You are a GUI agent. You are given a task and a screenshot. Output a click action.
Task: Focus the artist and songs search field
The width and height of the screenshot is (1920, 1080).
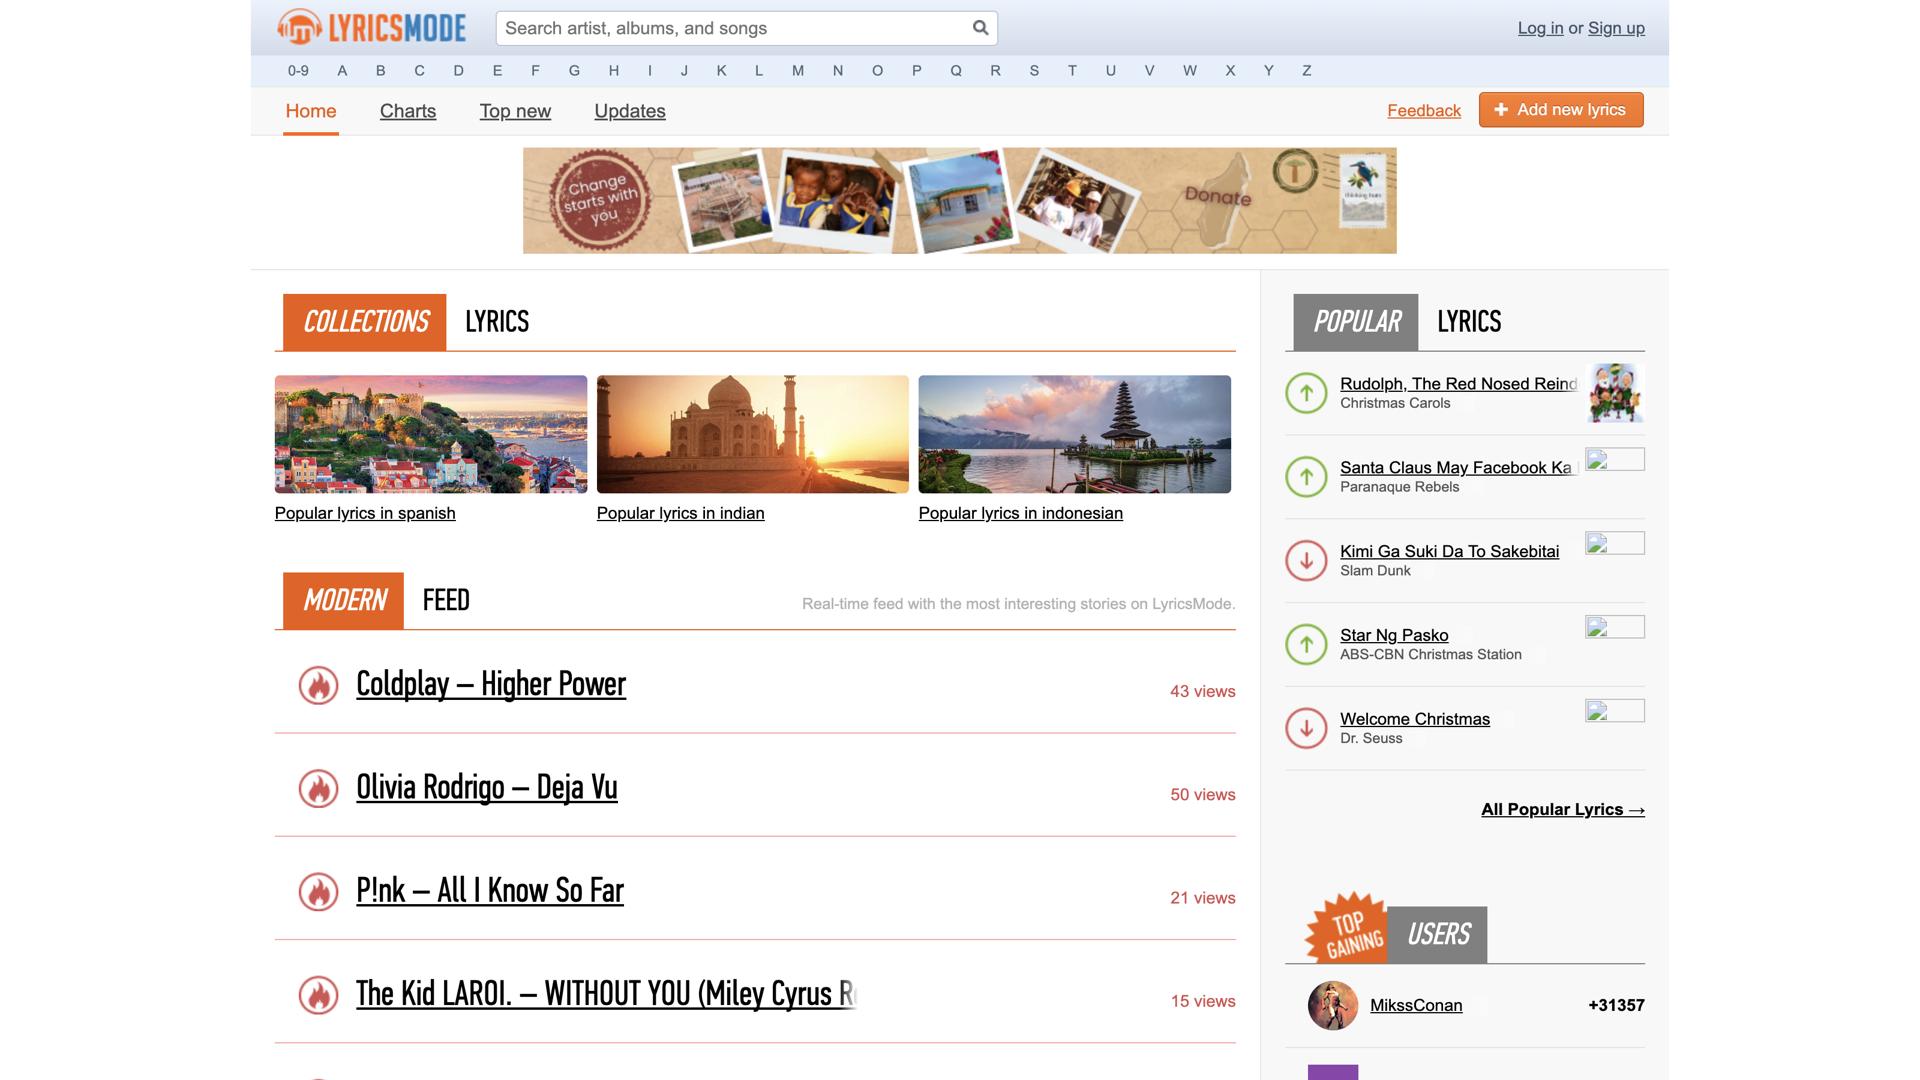(x=735, y=28)
